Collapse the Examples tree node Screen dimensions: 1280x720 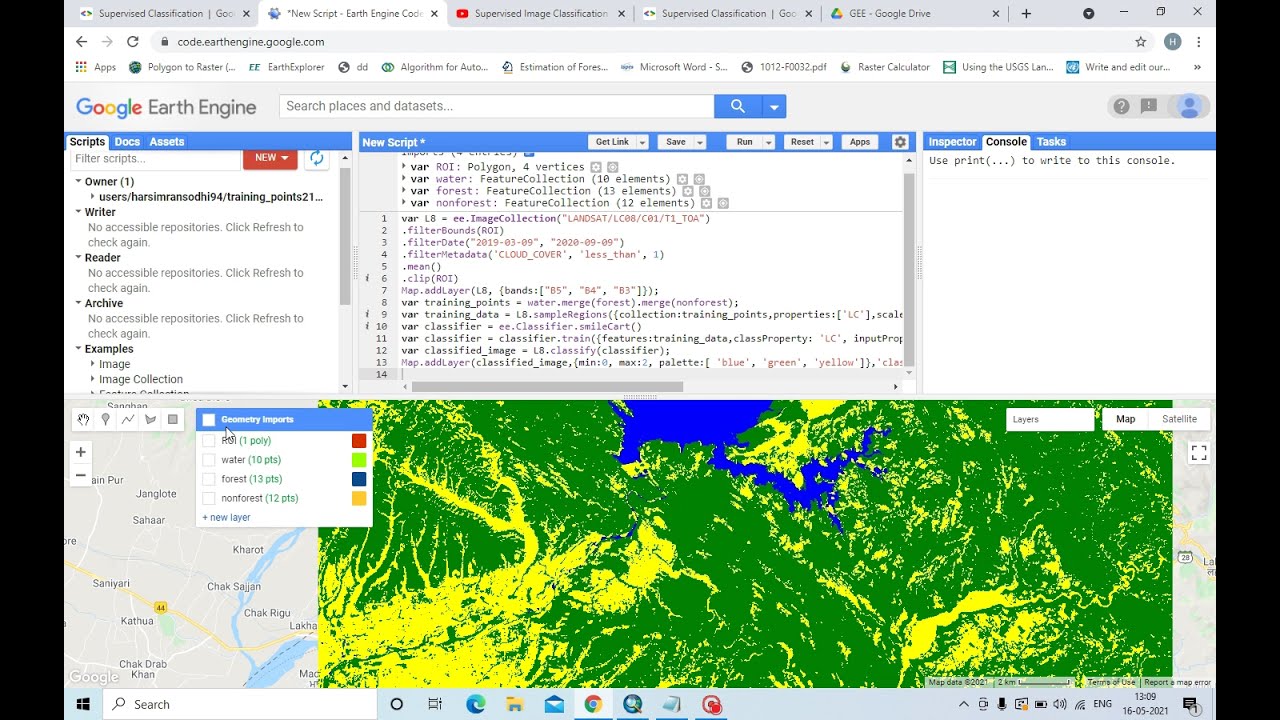click(x=78, y=349)
